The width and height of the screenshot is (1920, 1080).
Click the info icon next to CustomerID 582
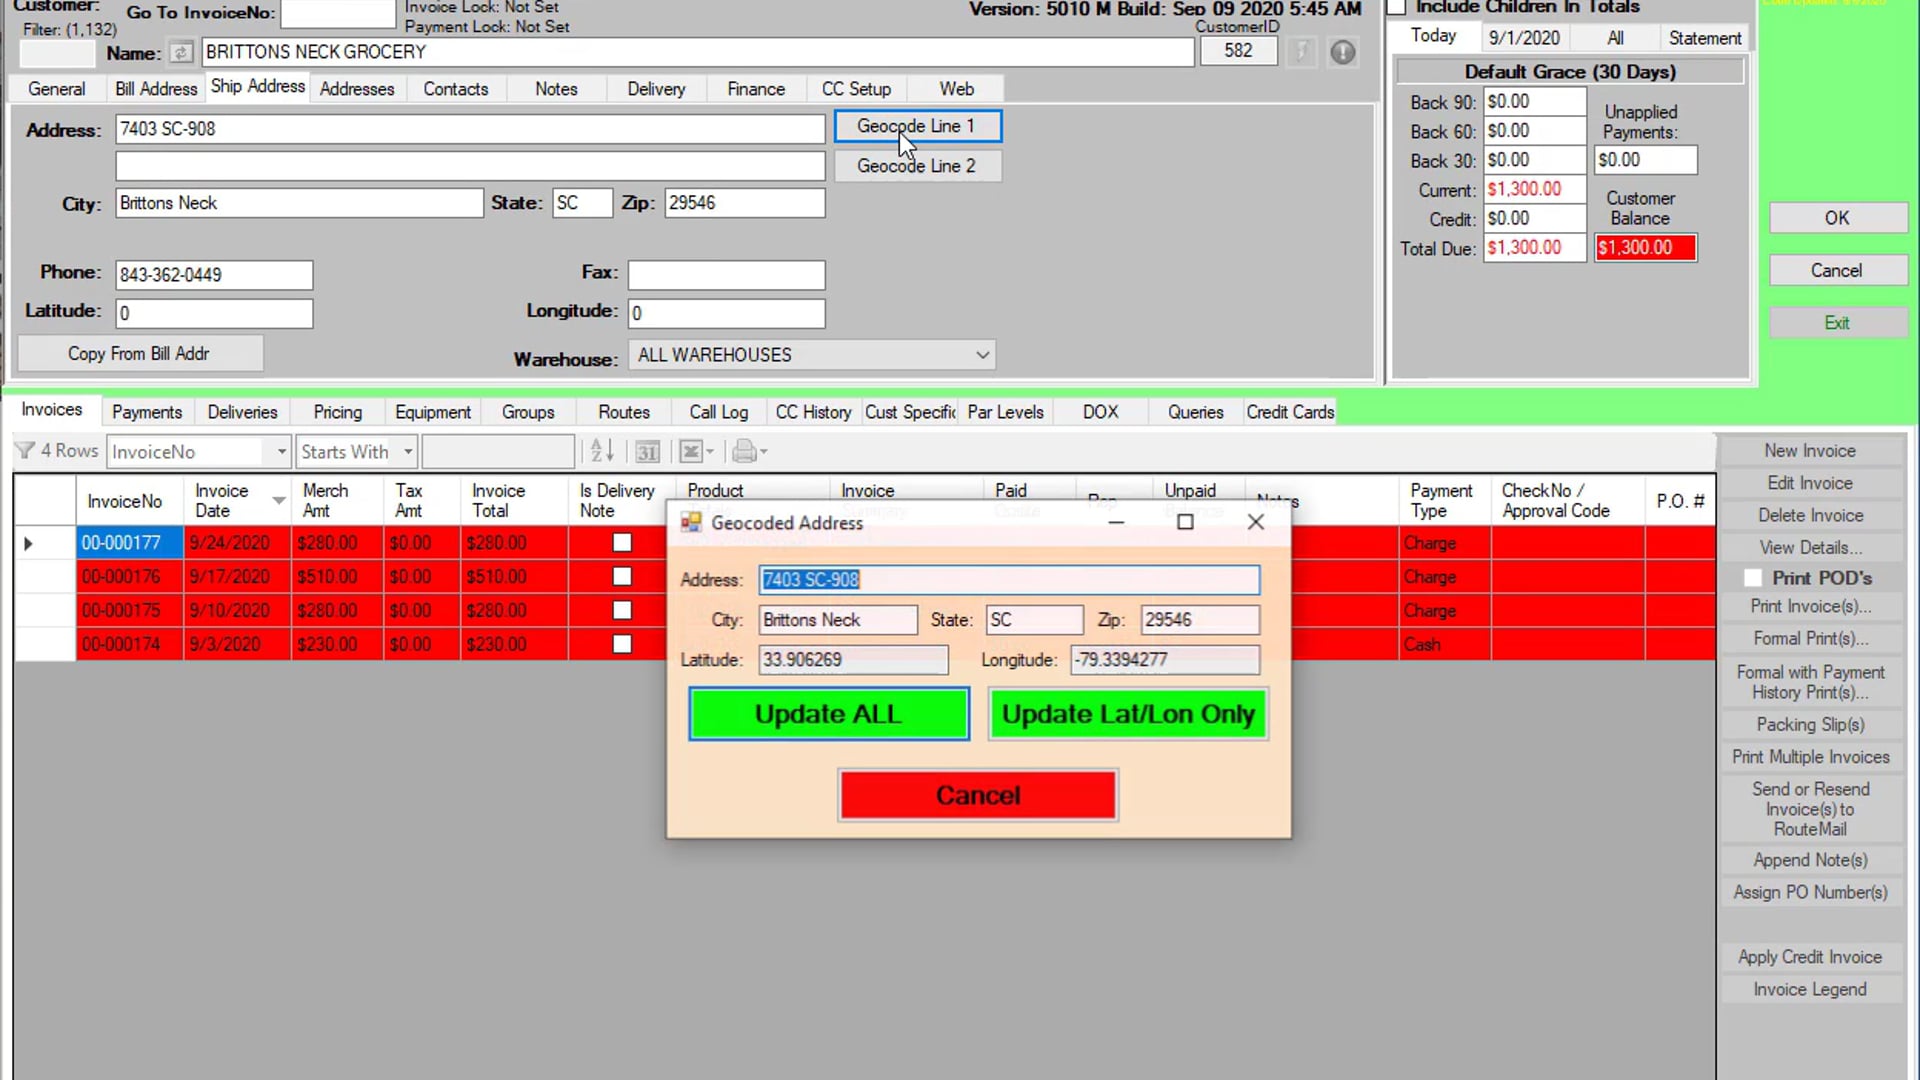1342,52
